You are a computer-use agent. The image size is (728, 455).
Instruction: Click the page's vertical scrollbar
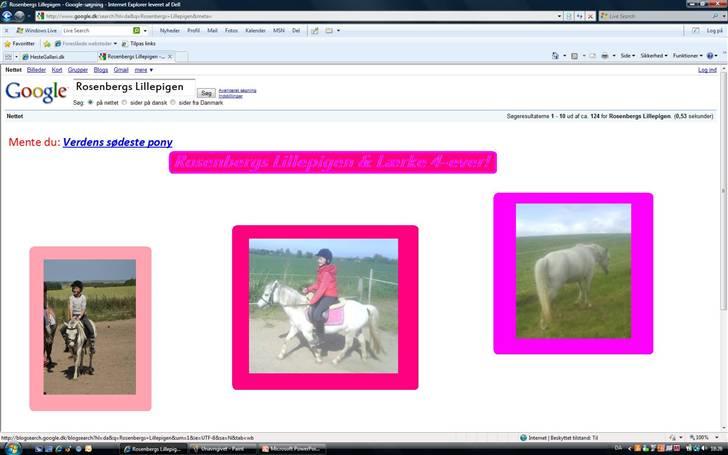coord(724,248)
